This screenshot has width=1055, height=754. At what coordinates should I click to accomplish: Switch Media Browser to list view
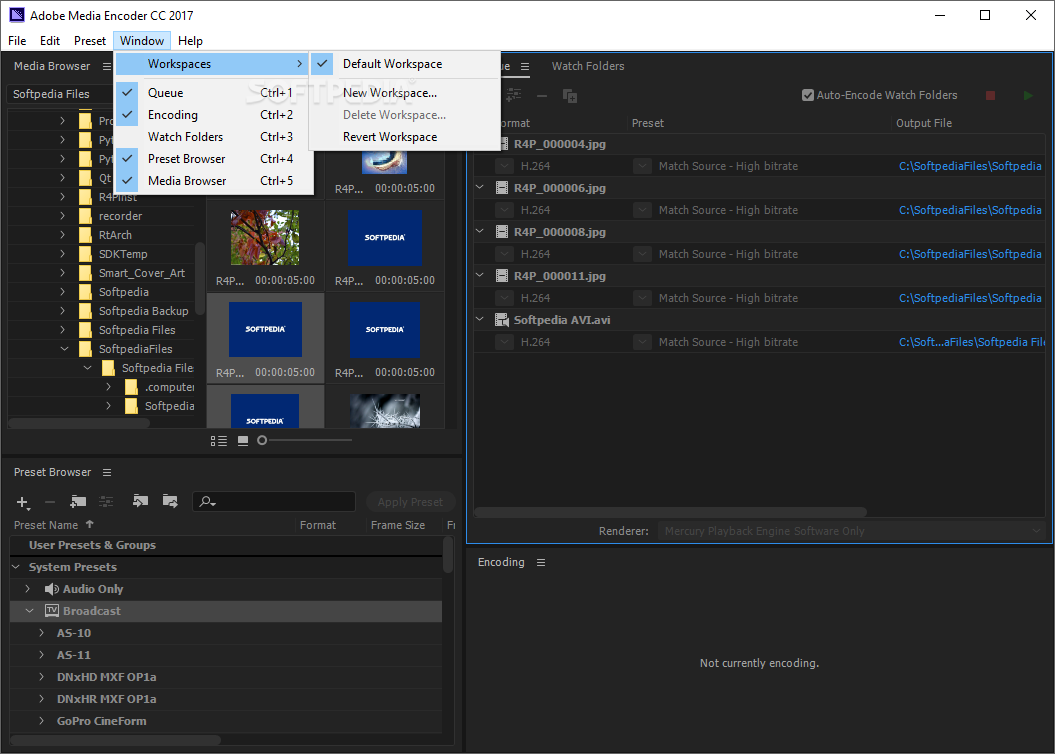coord(219,441)
